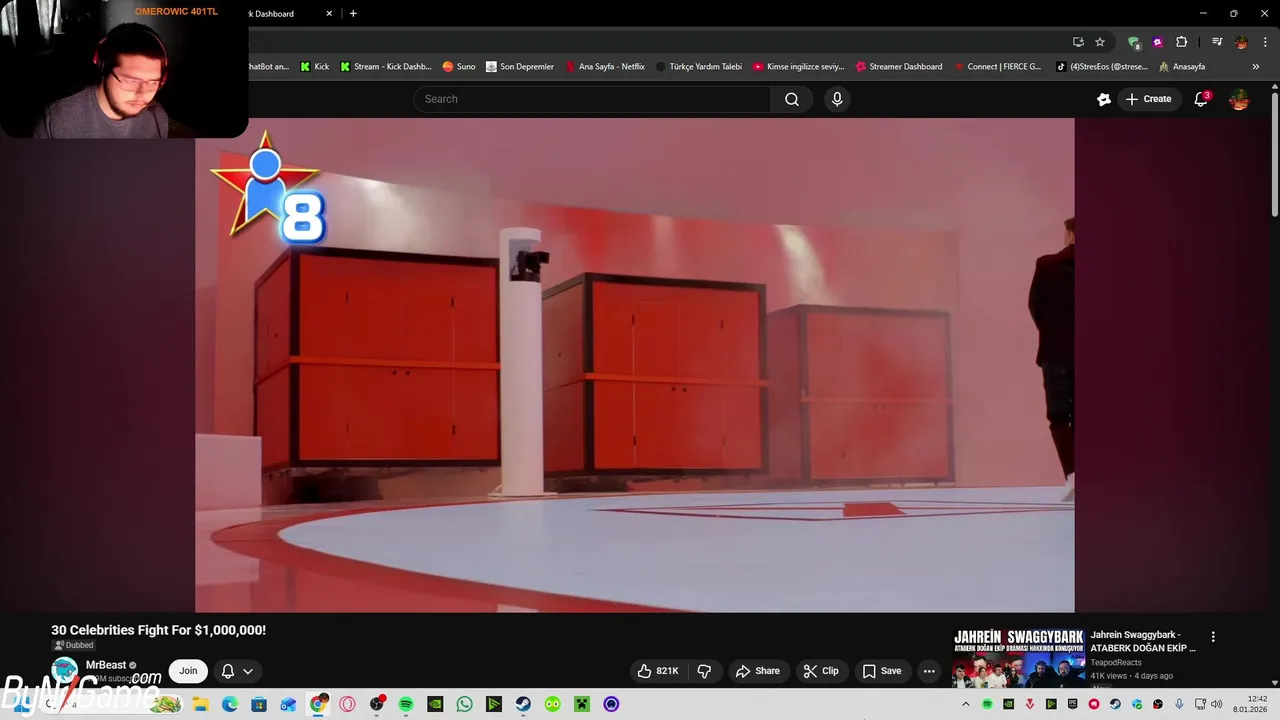Close the Dashboard browser tab

330,14
